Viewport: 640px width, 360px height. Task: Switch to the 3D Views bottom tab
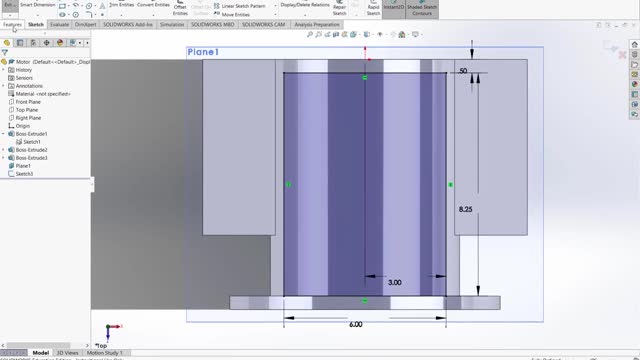pyautogui.click(x=67, y=353)
